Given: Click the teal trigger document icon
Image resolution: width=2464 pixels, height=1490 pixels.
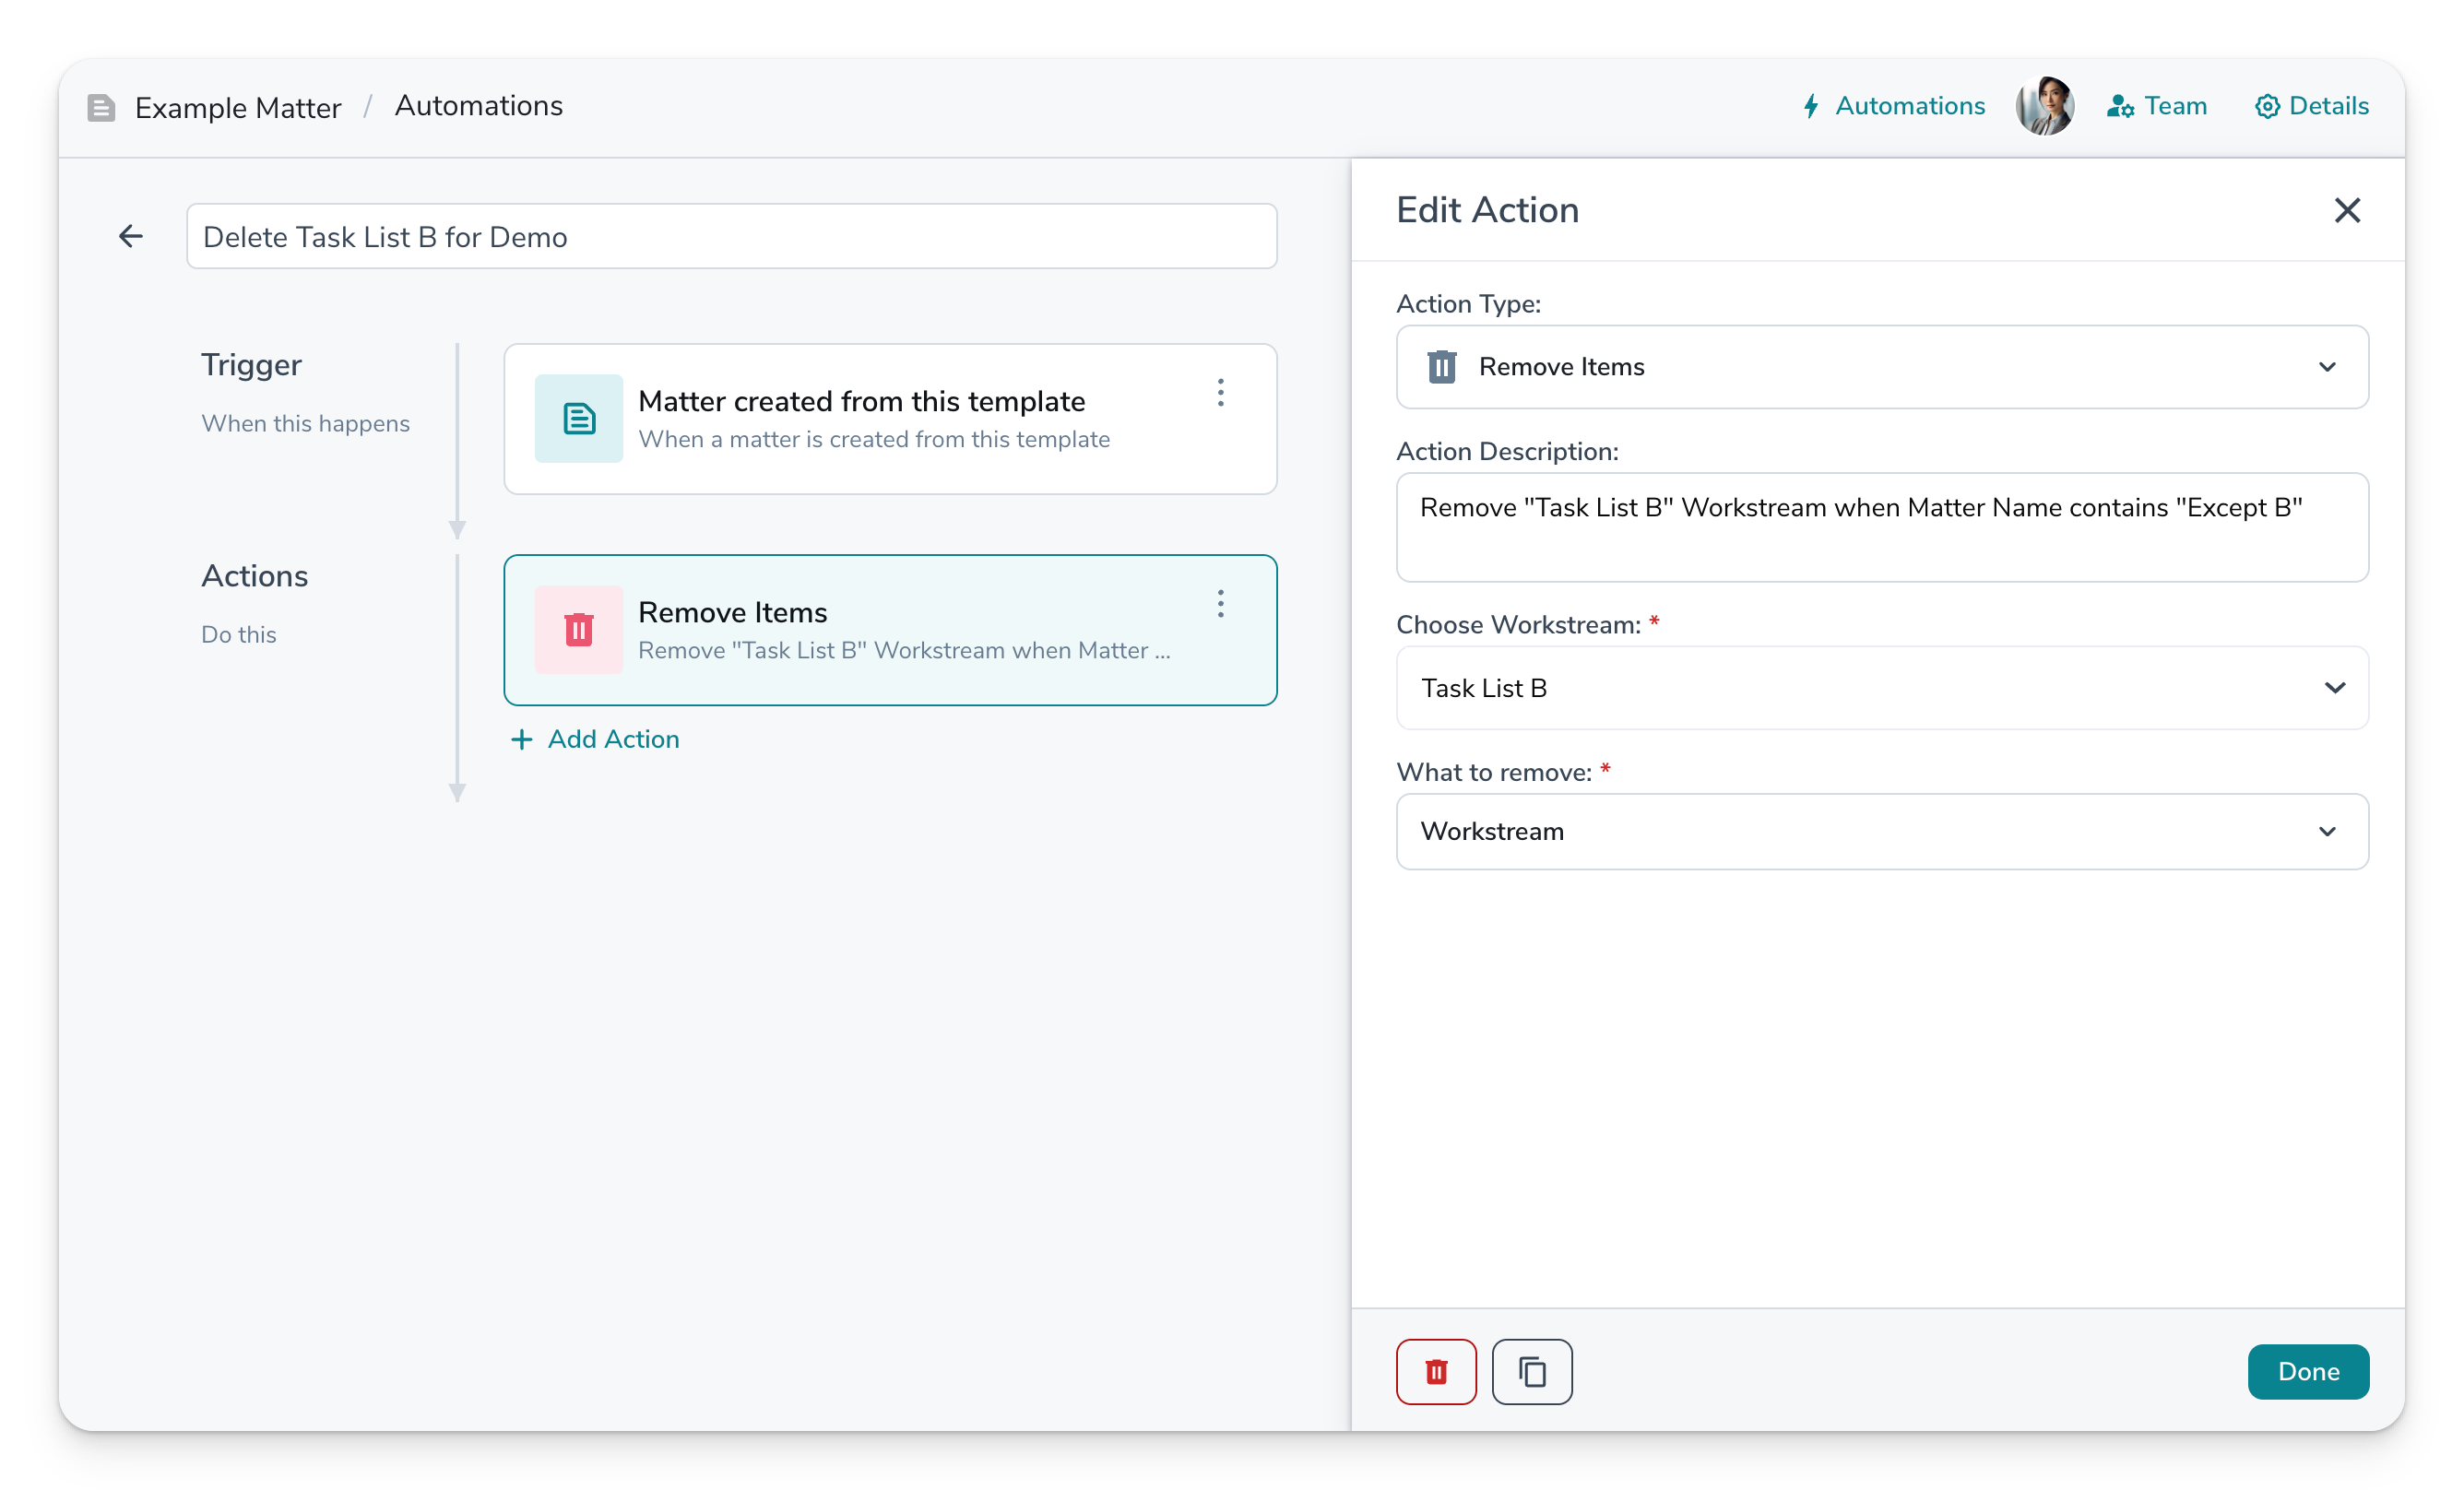Looking at the screenshot, I should coord(578,418).
